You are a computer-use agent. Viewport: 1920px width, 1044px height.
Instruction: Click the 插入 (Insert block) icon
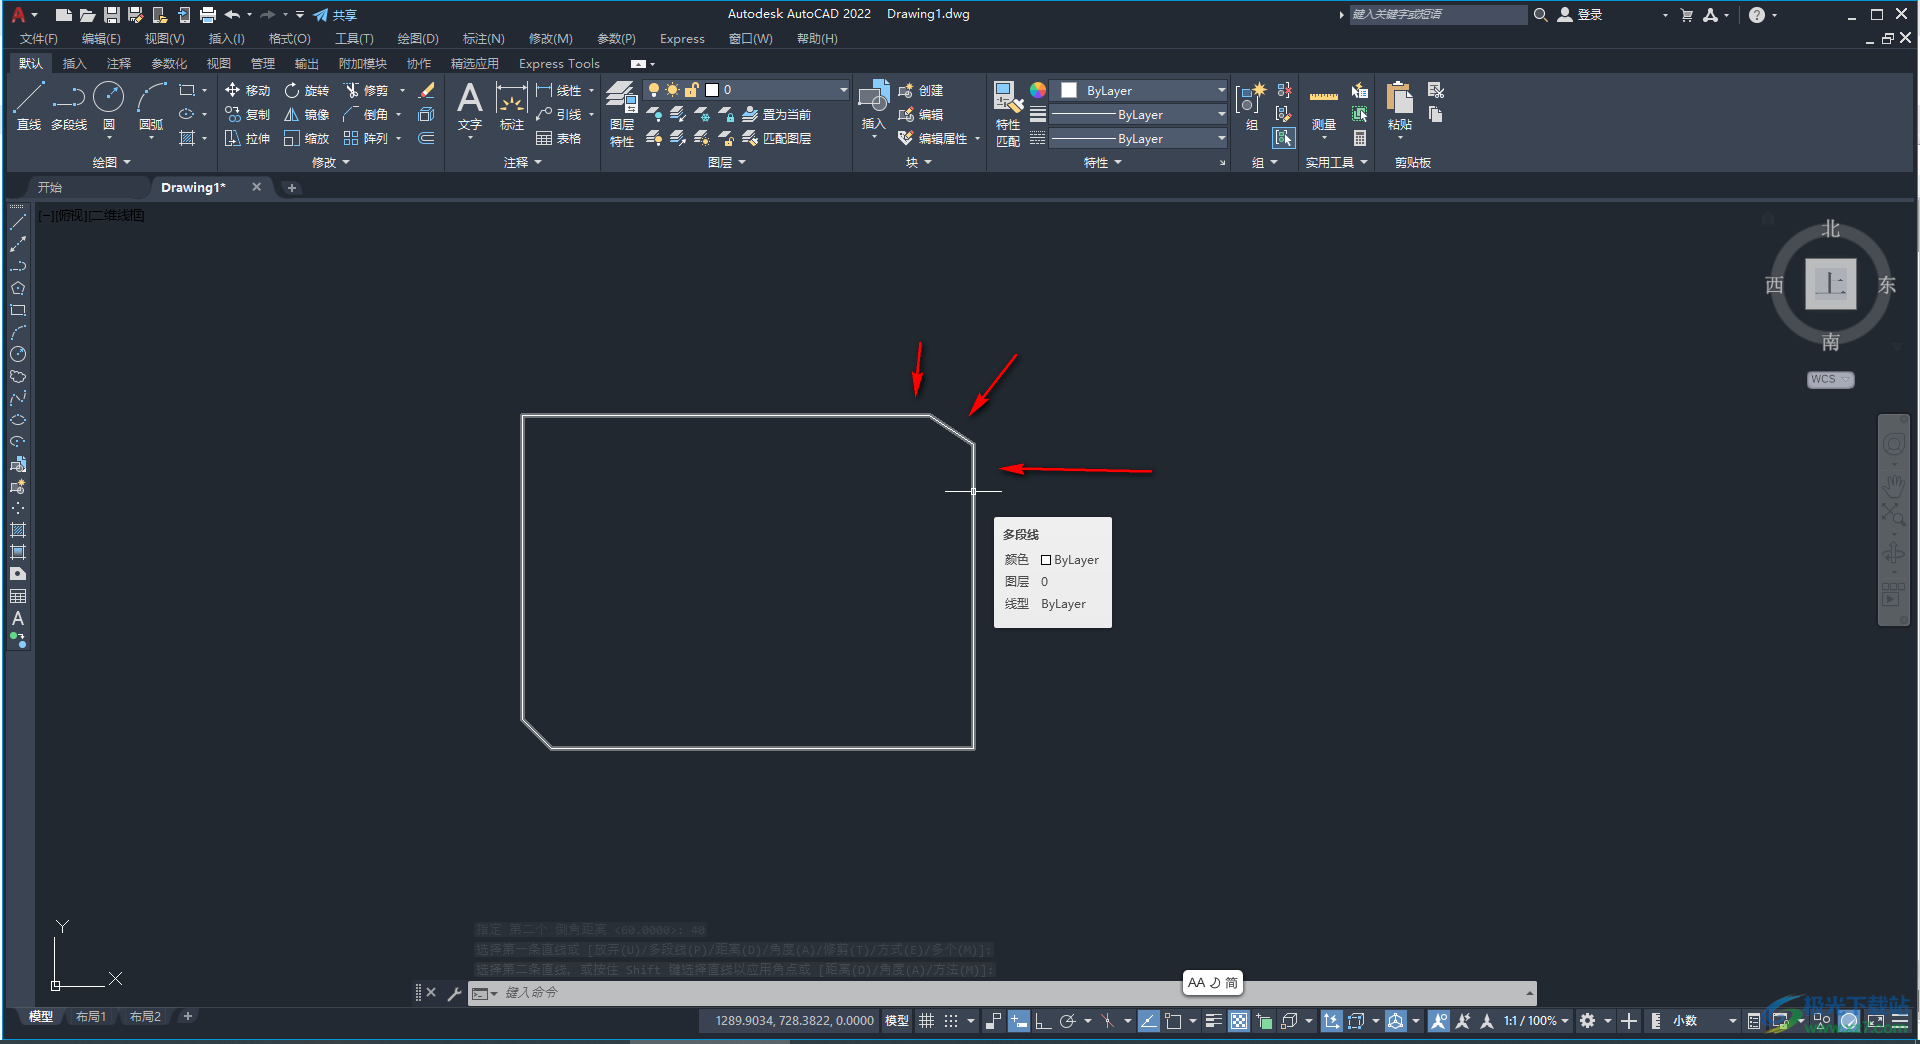coord(873,104)
